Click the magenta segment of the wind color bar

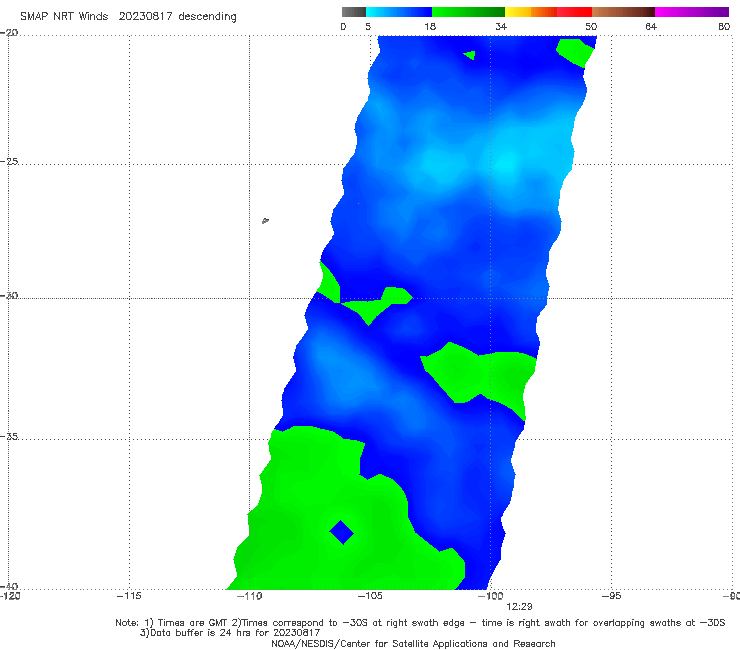[x=692, y=12]
